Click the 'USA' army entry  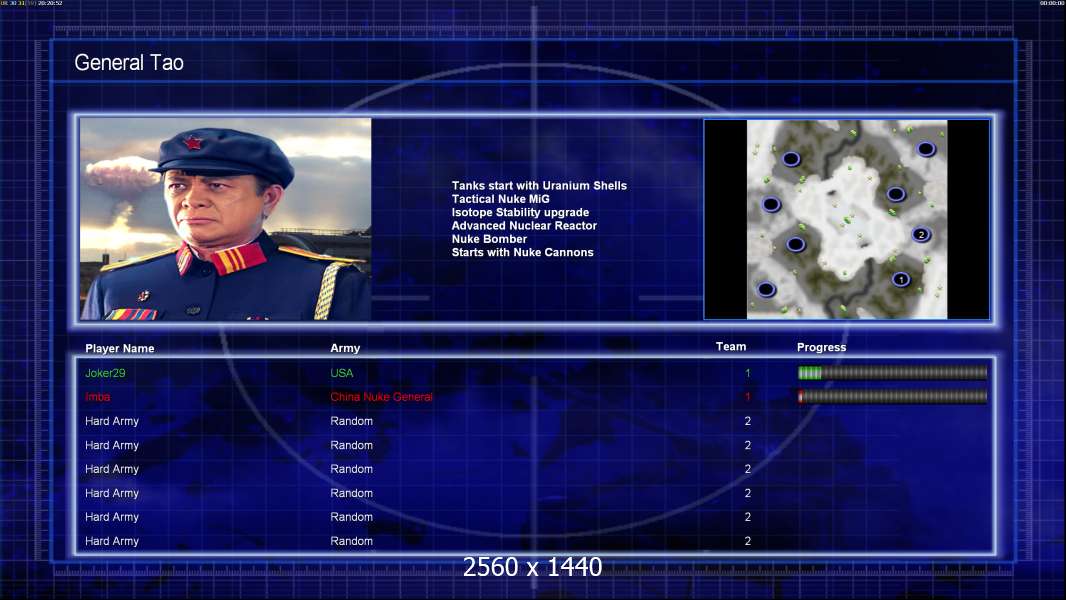pos(342,373)
